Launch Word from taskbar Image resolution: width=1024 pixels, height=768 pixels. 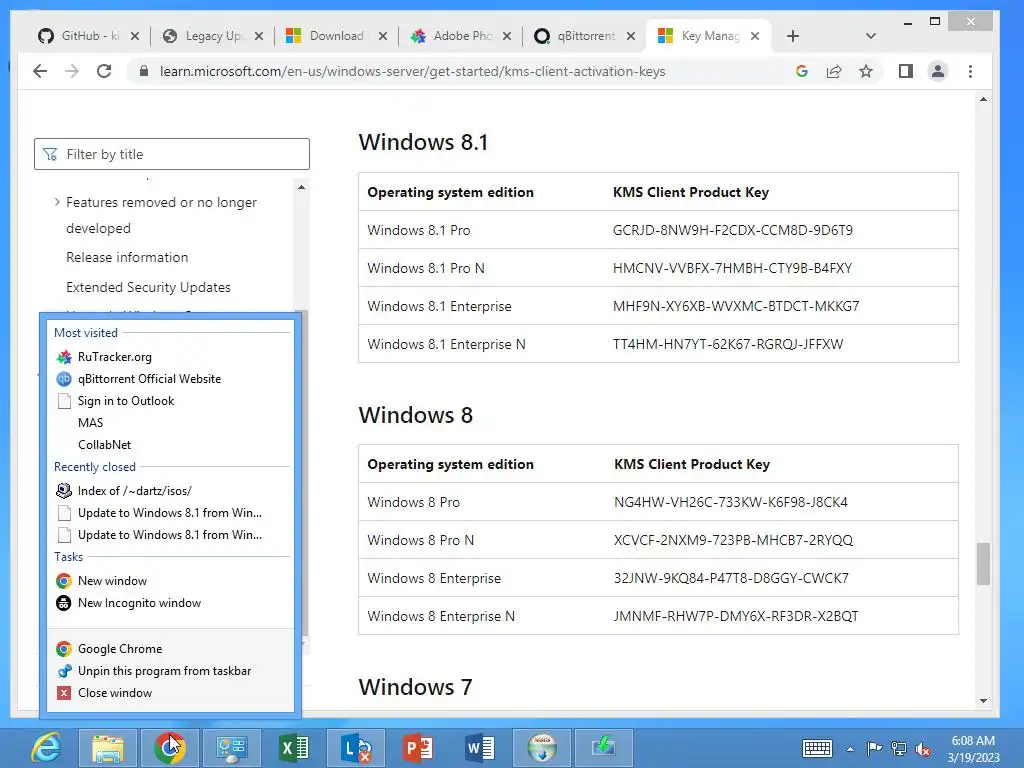click(x=480, y=748)
